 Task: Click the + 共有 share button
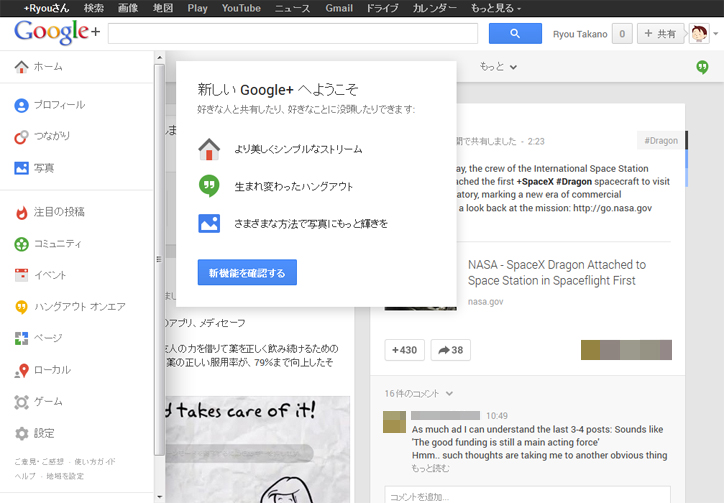660,34
